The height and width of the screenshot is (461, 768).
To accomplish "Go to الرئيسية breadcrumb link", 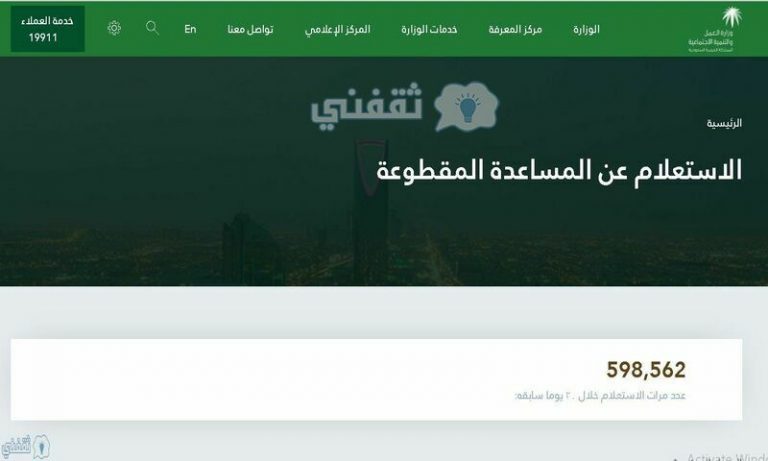I will coord(724,123).
